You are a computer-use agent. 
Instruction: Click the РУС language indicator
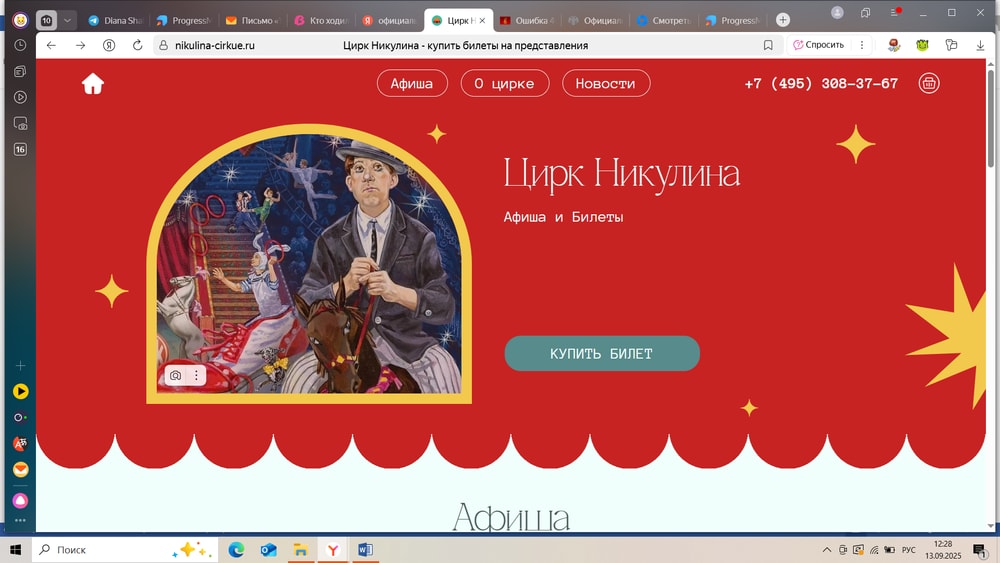pyautogui.click(x=909, y=550)
